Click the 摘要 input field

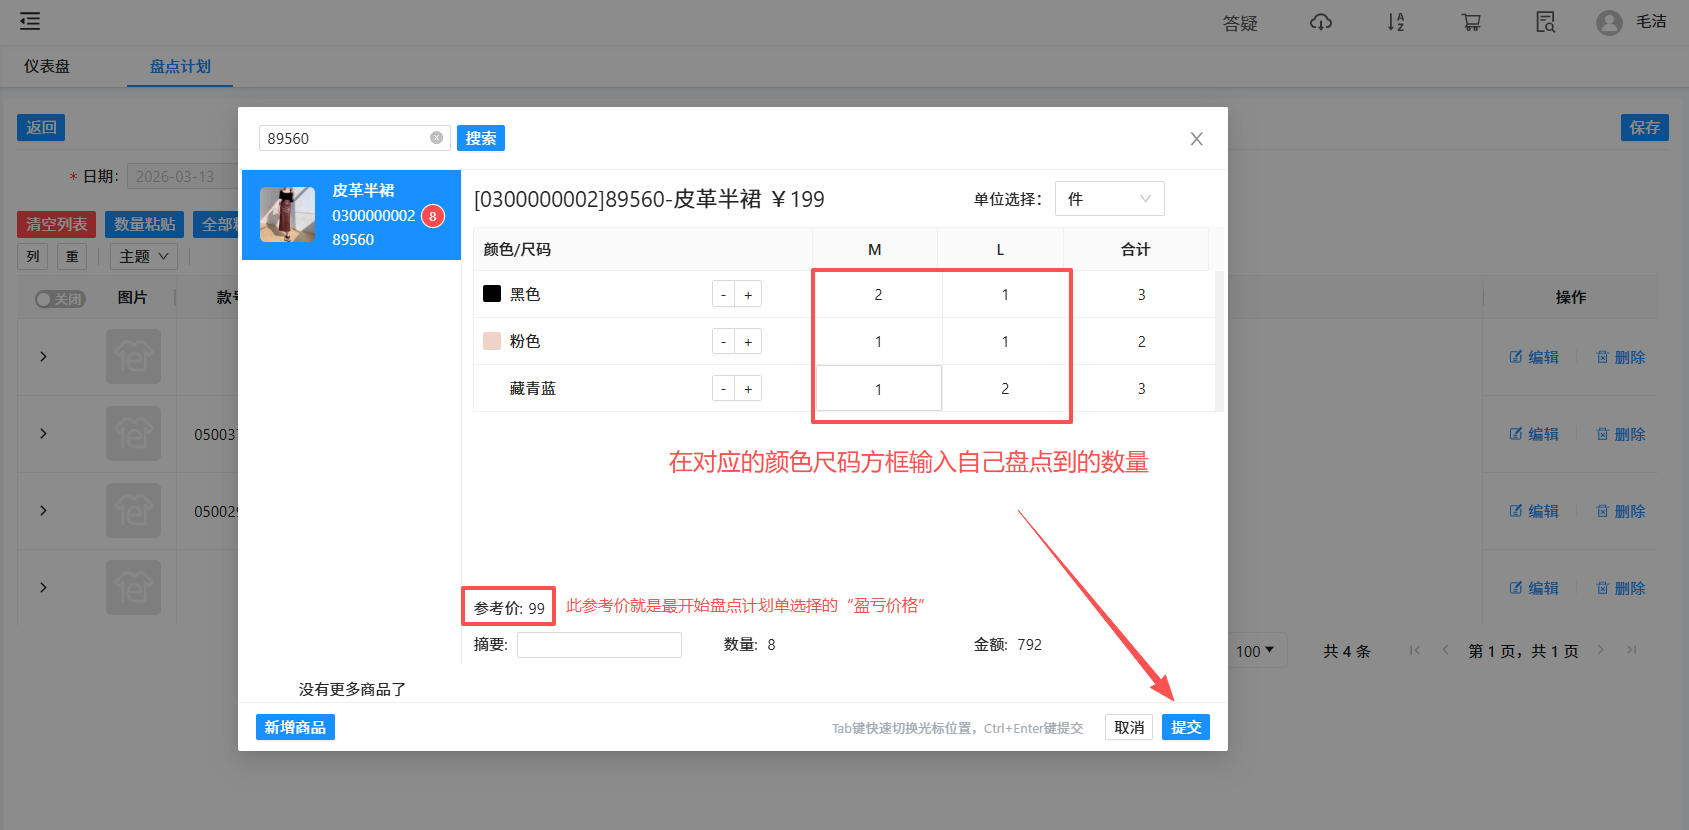click(x=599, y=644)
